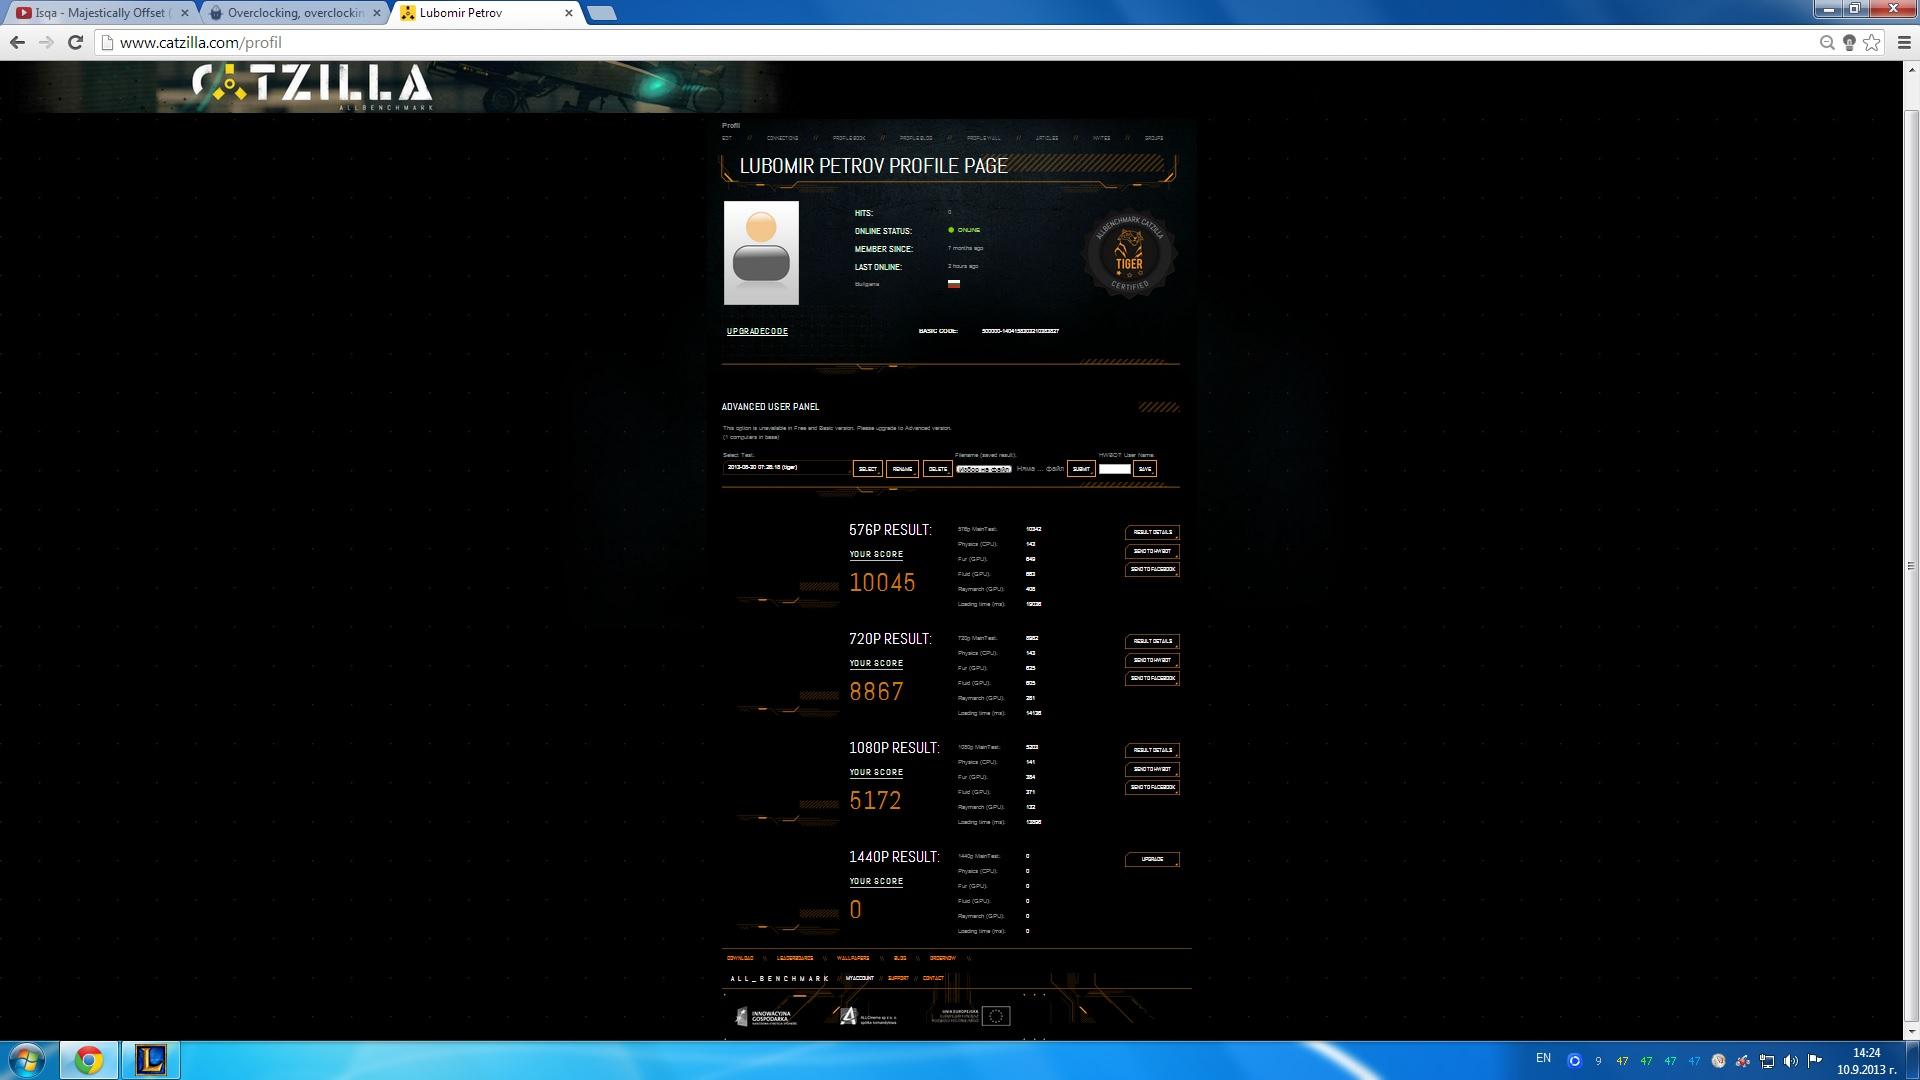This screenshot has height=1080, width=1920.
Task: Click the address bar URL field
Action: pyautogui.click(x=960, y=42)
